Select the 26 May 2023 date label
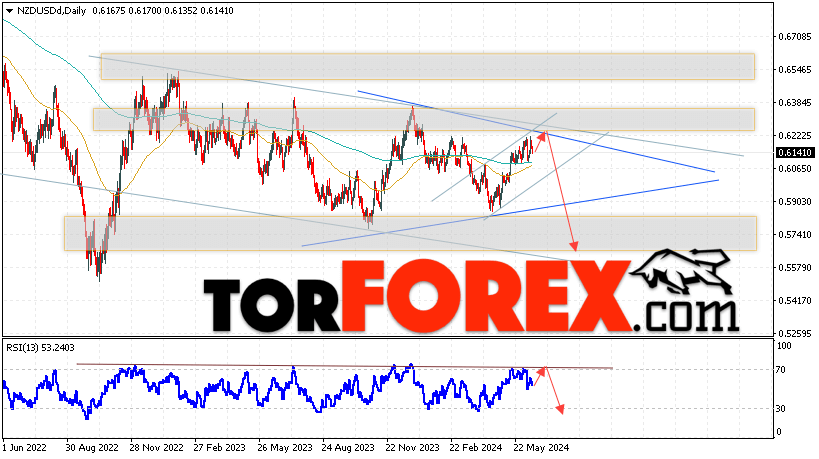This screenshot has width=819, height=459. (x=285, y=448)
